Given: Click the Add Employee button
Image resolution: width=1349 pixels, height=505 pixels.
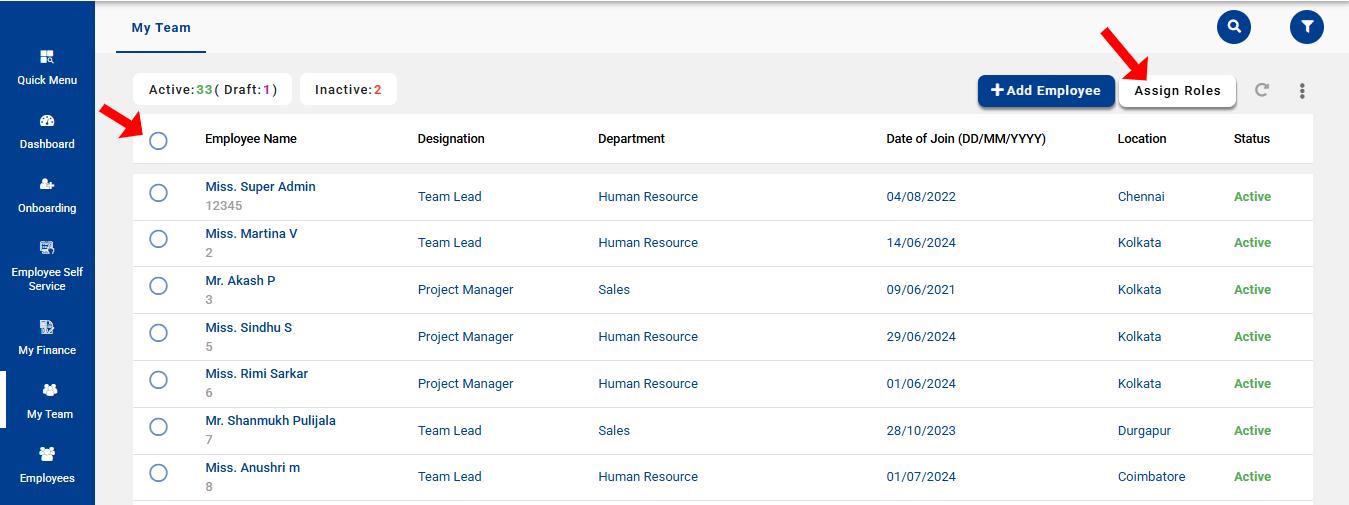Looking at the screenshot, I should click(x=1045, y=90).
